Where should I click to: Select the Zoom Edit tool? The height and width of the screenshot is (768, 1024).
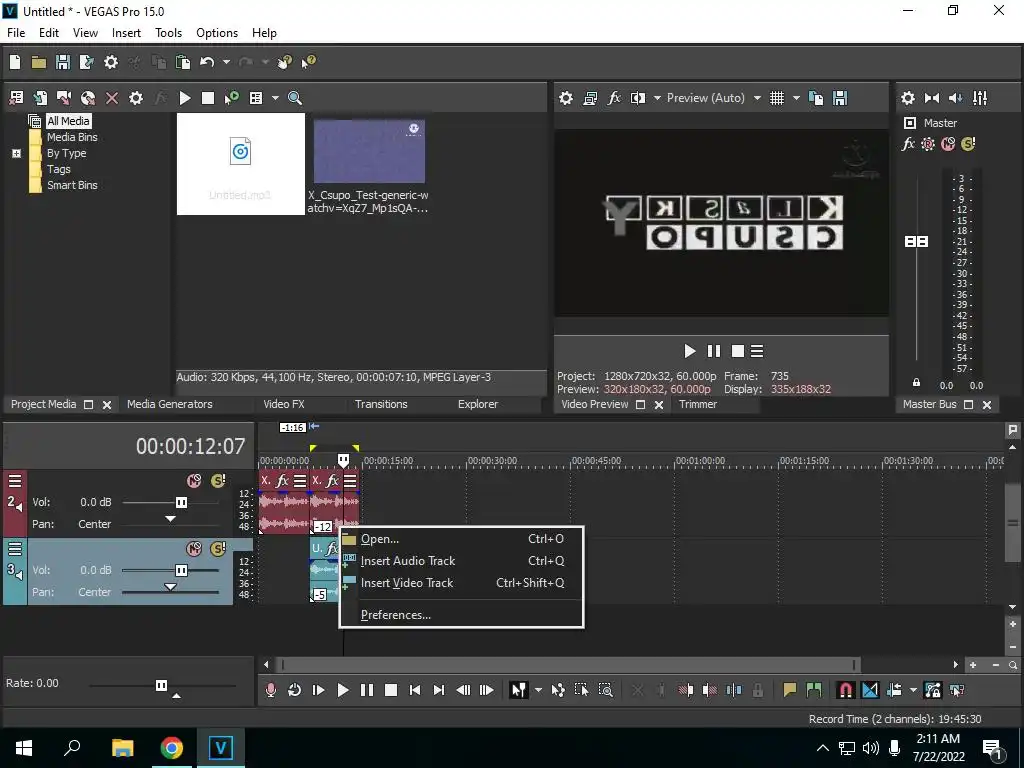(x=605, y=690)
